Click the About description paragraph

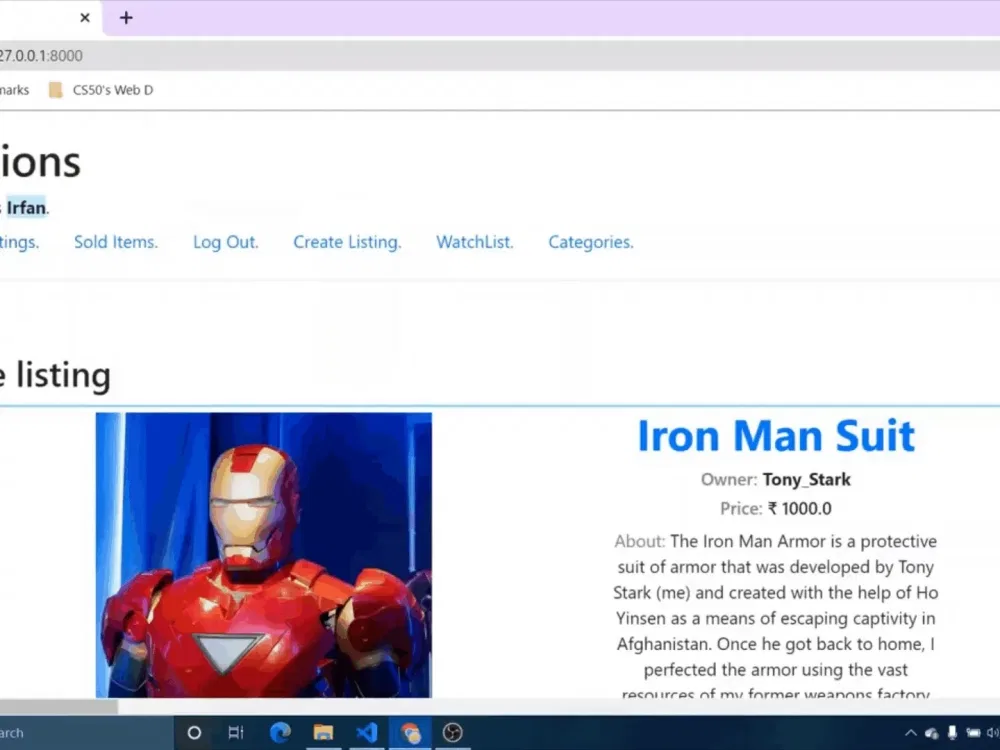click(776, 618)
